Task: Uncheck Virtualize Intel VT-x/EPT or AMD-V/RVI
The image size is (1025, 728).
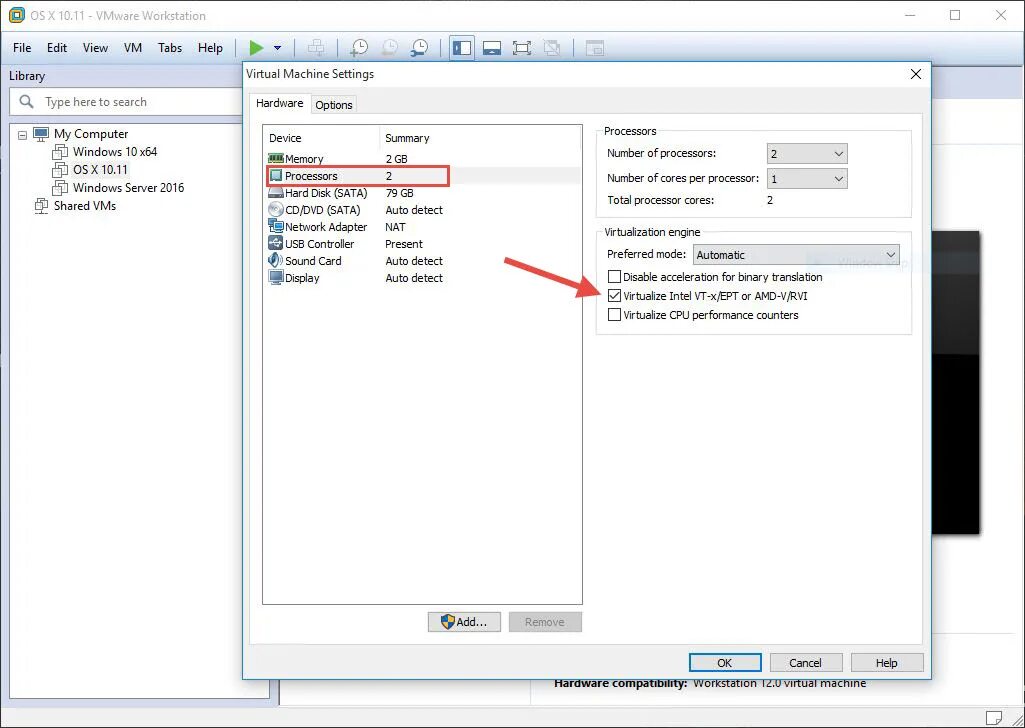Action: tap(615, 296)
